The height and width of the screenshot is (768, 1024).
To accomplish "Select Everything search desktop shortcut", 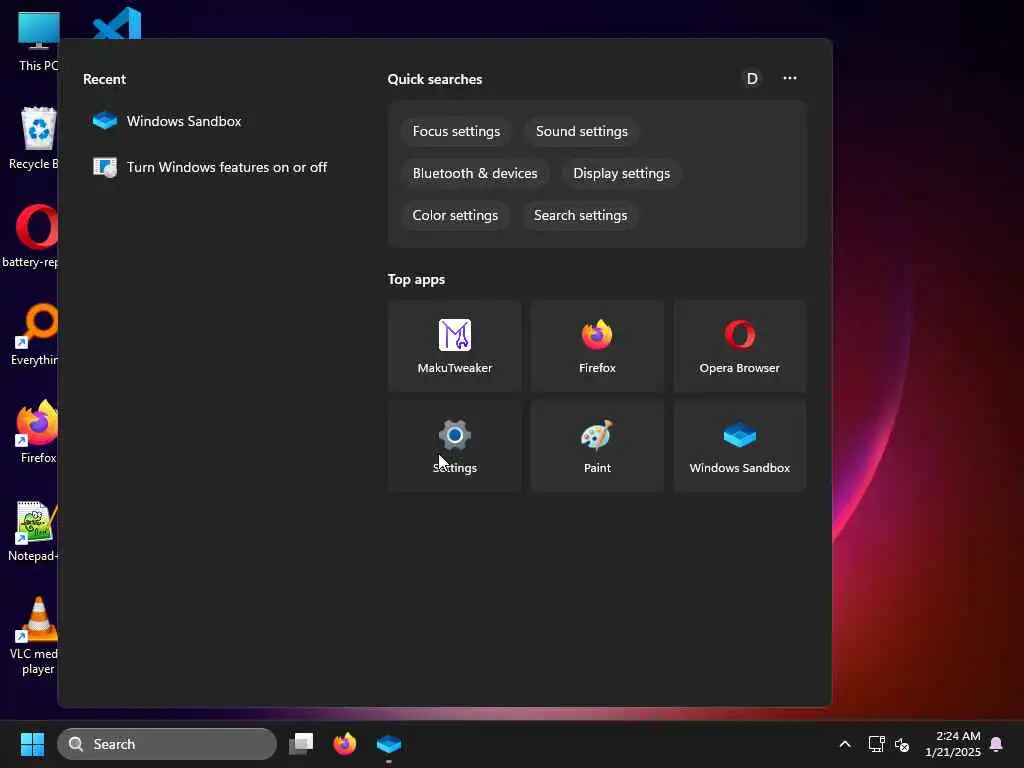I will click(36, 334).
